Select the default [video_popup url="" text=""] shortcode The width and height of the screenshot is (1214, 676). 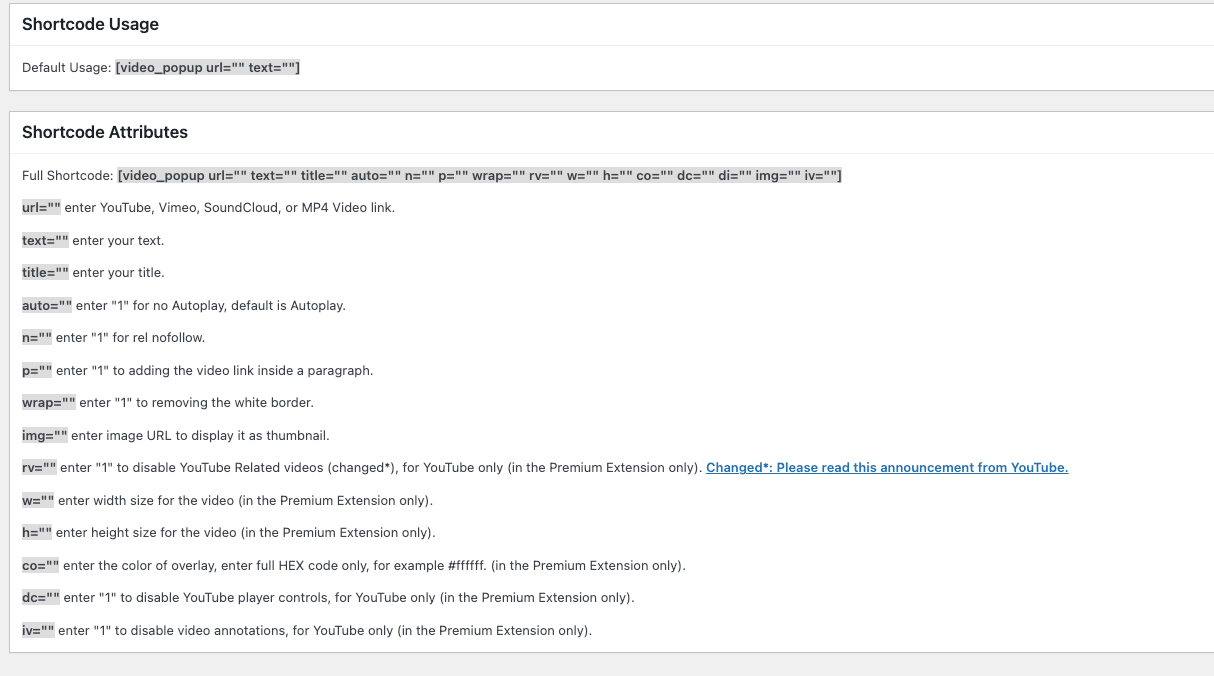coord(208,67)
